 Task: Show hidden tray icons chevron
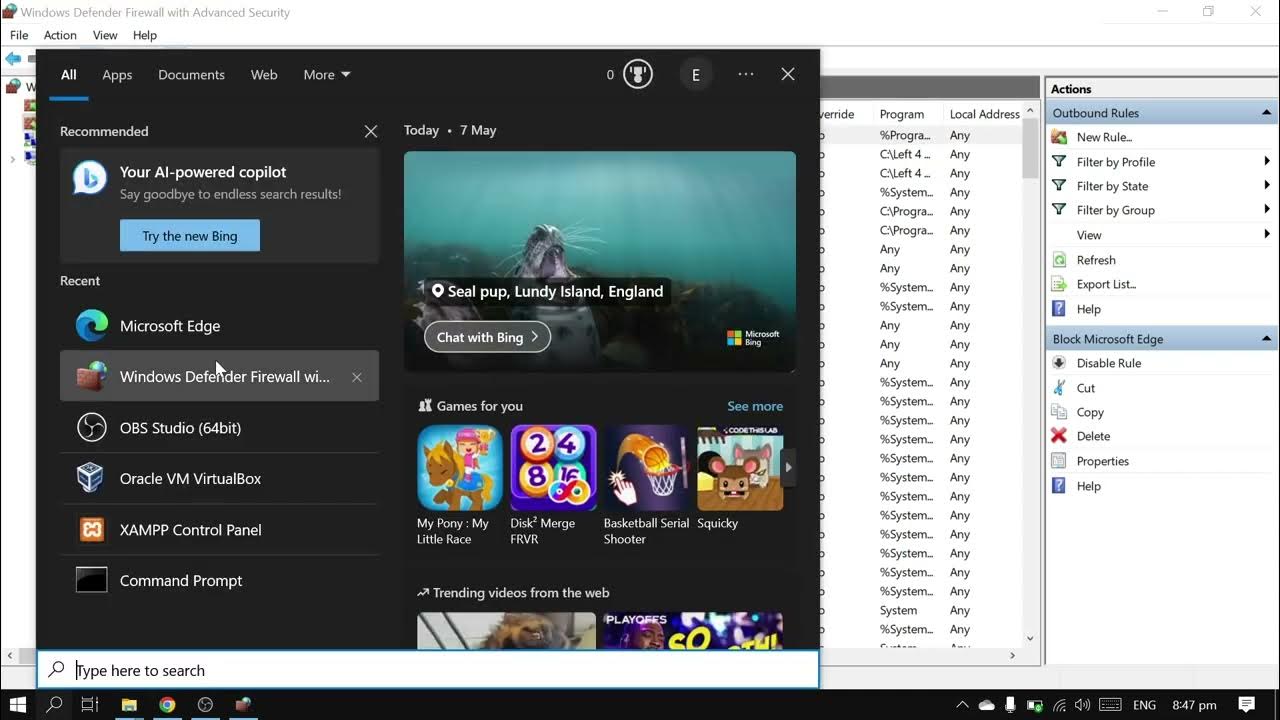click(x=961, y=705)
